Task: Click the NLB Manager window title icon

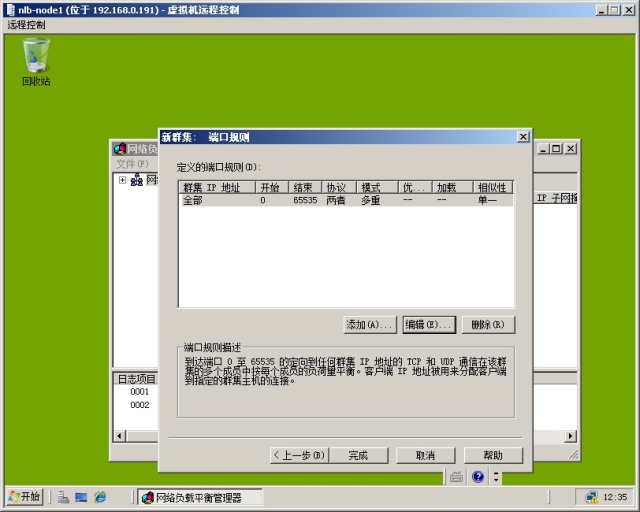Action: click(x=120, y=148)
